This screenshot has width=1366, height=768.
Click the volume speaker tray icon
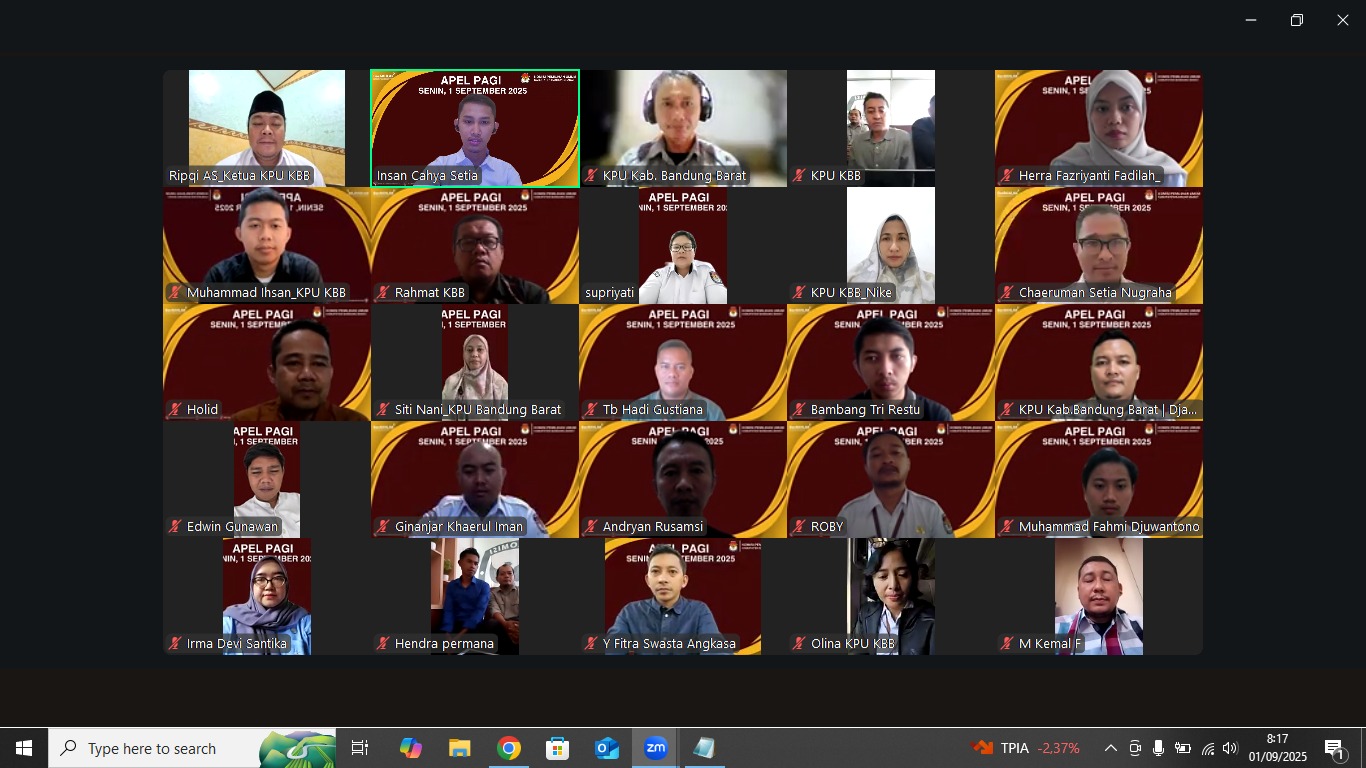coord(1230,748)
